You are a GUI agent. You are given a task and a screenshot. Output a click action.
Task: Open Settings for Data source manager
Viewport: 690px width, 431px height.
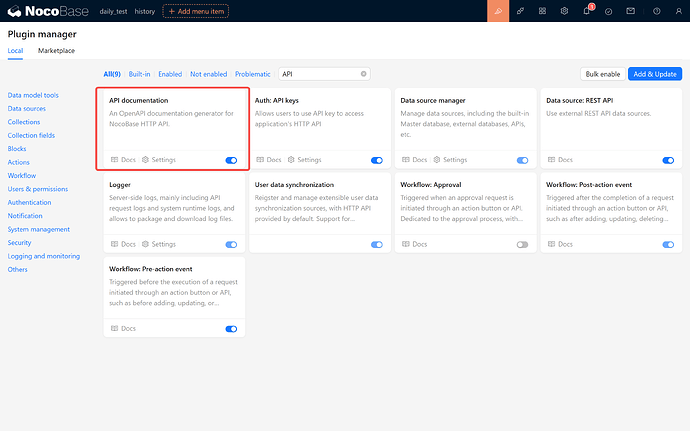[450, 160]
